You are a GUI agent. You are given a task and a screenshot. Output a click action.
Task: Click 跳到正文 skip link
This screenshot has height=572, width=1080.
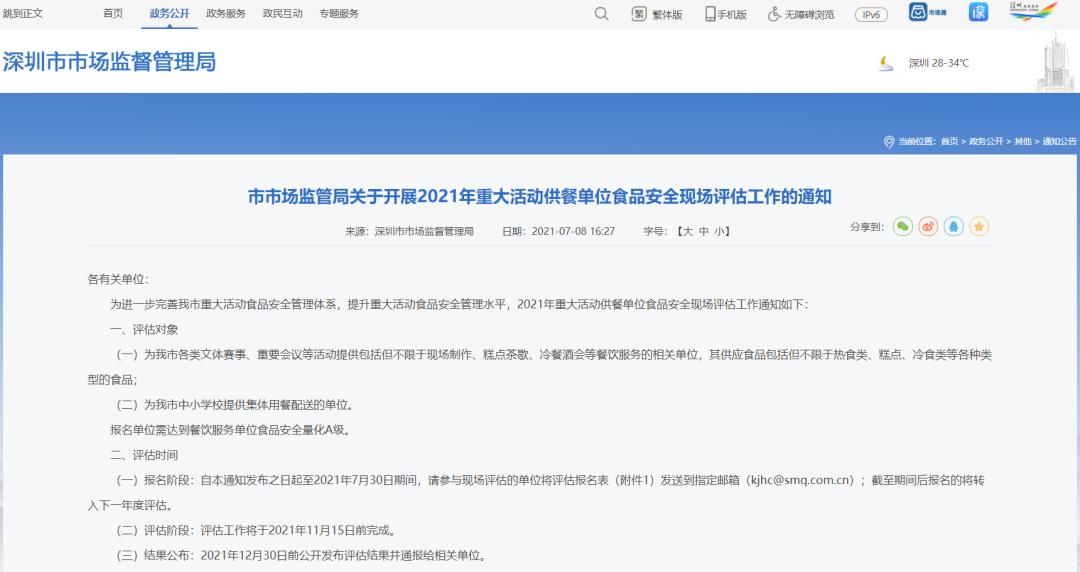(23, 14)
